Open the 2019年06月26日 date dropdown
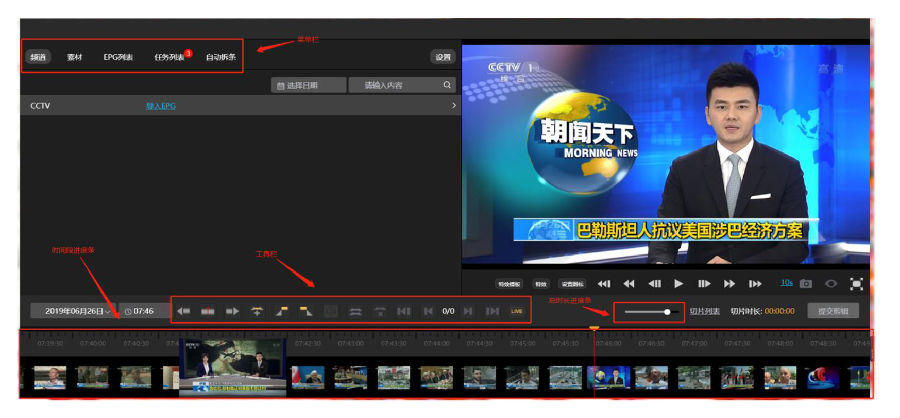Image resolution: width=900 pixels, height=418 pixels. point(72,311)
